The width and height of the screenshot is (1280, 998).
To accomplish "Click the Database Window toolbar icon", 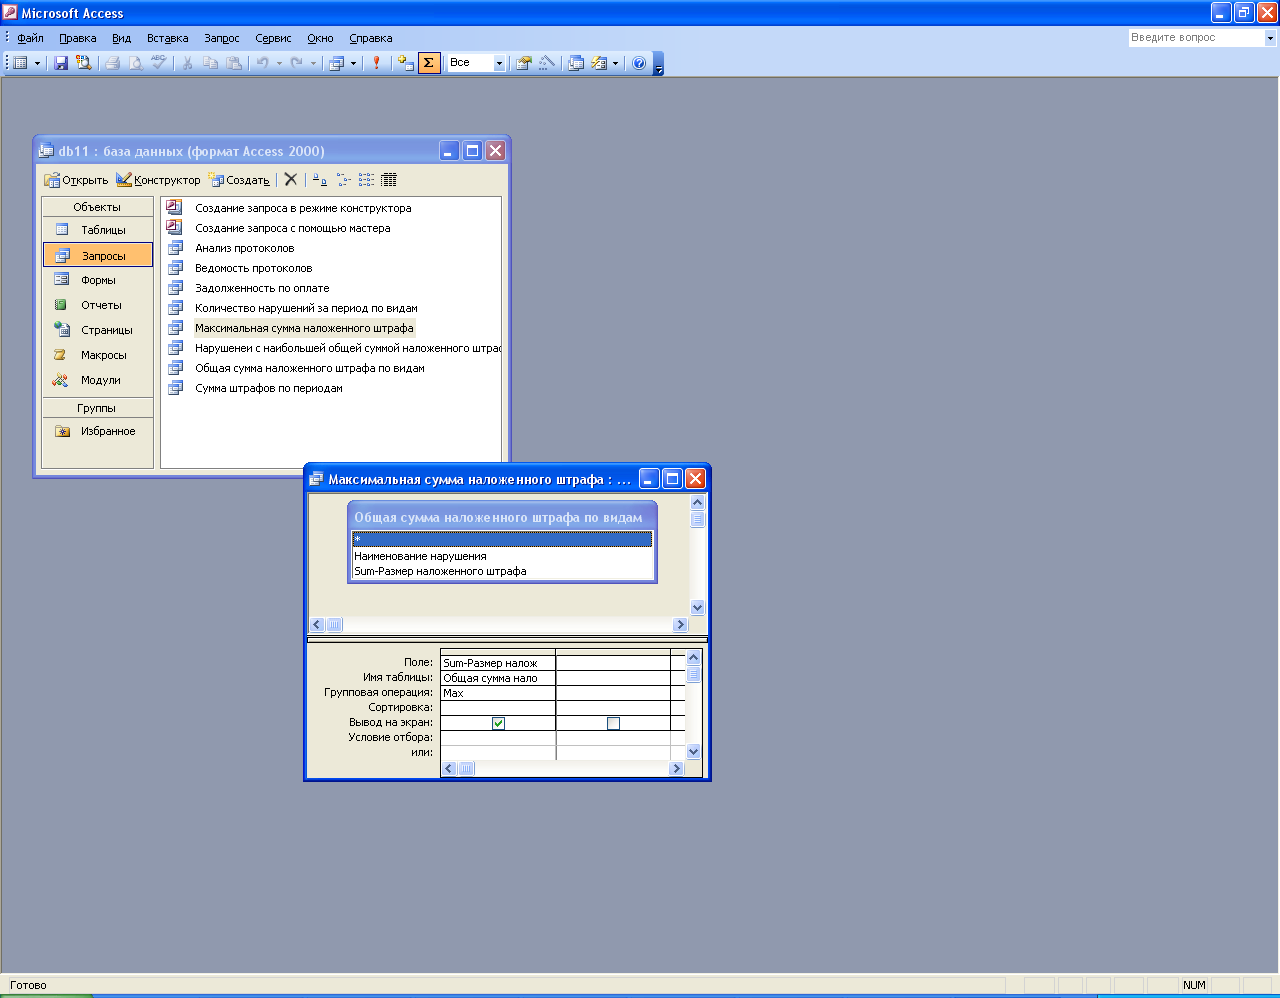I will pyautogui.click(x=576, y=63).
